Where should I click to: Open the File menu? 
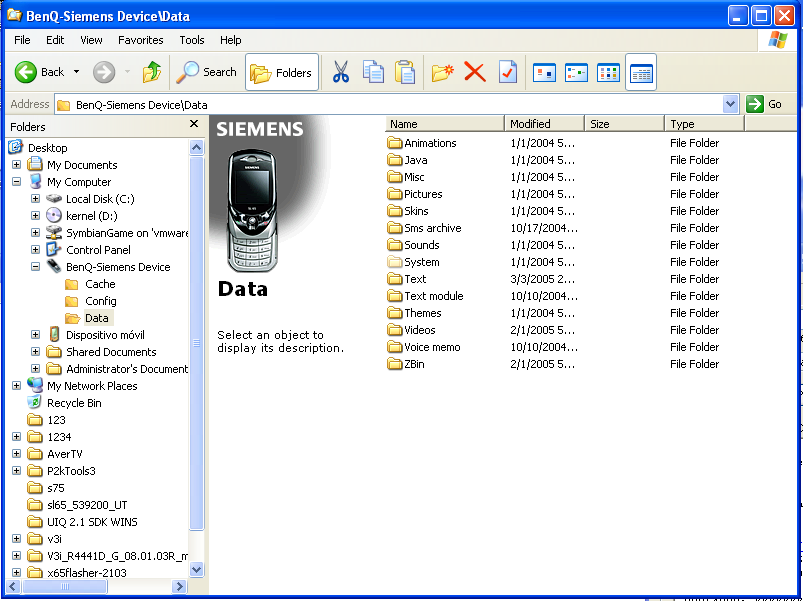tap(22, 40)
